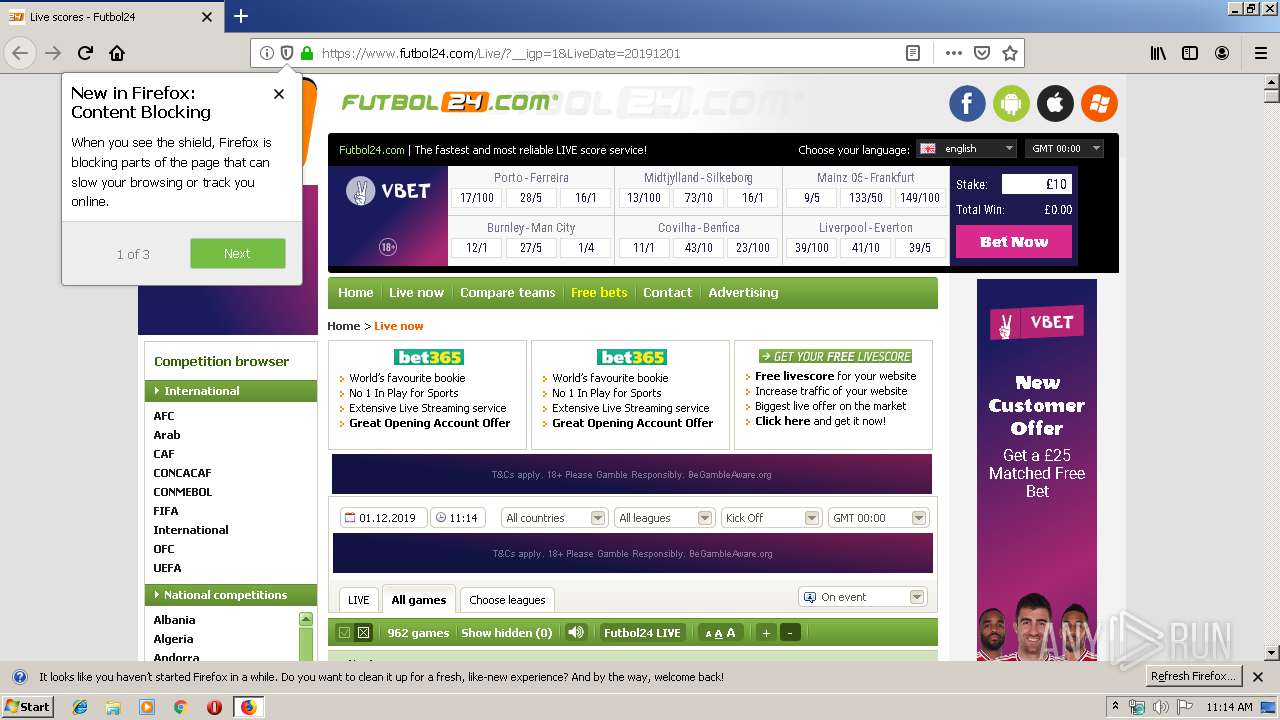This screenshot has width=1280, height=720.
Task: Expand all with the plus button
Action: coord(766,632)
